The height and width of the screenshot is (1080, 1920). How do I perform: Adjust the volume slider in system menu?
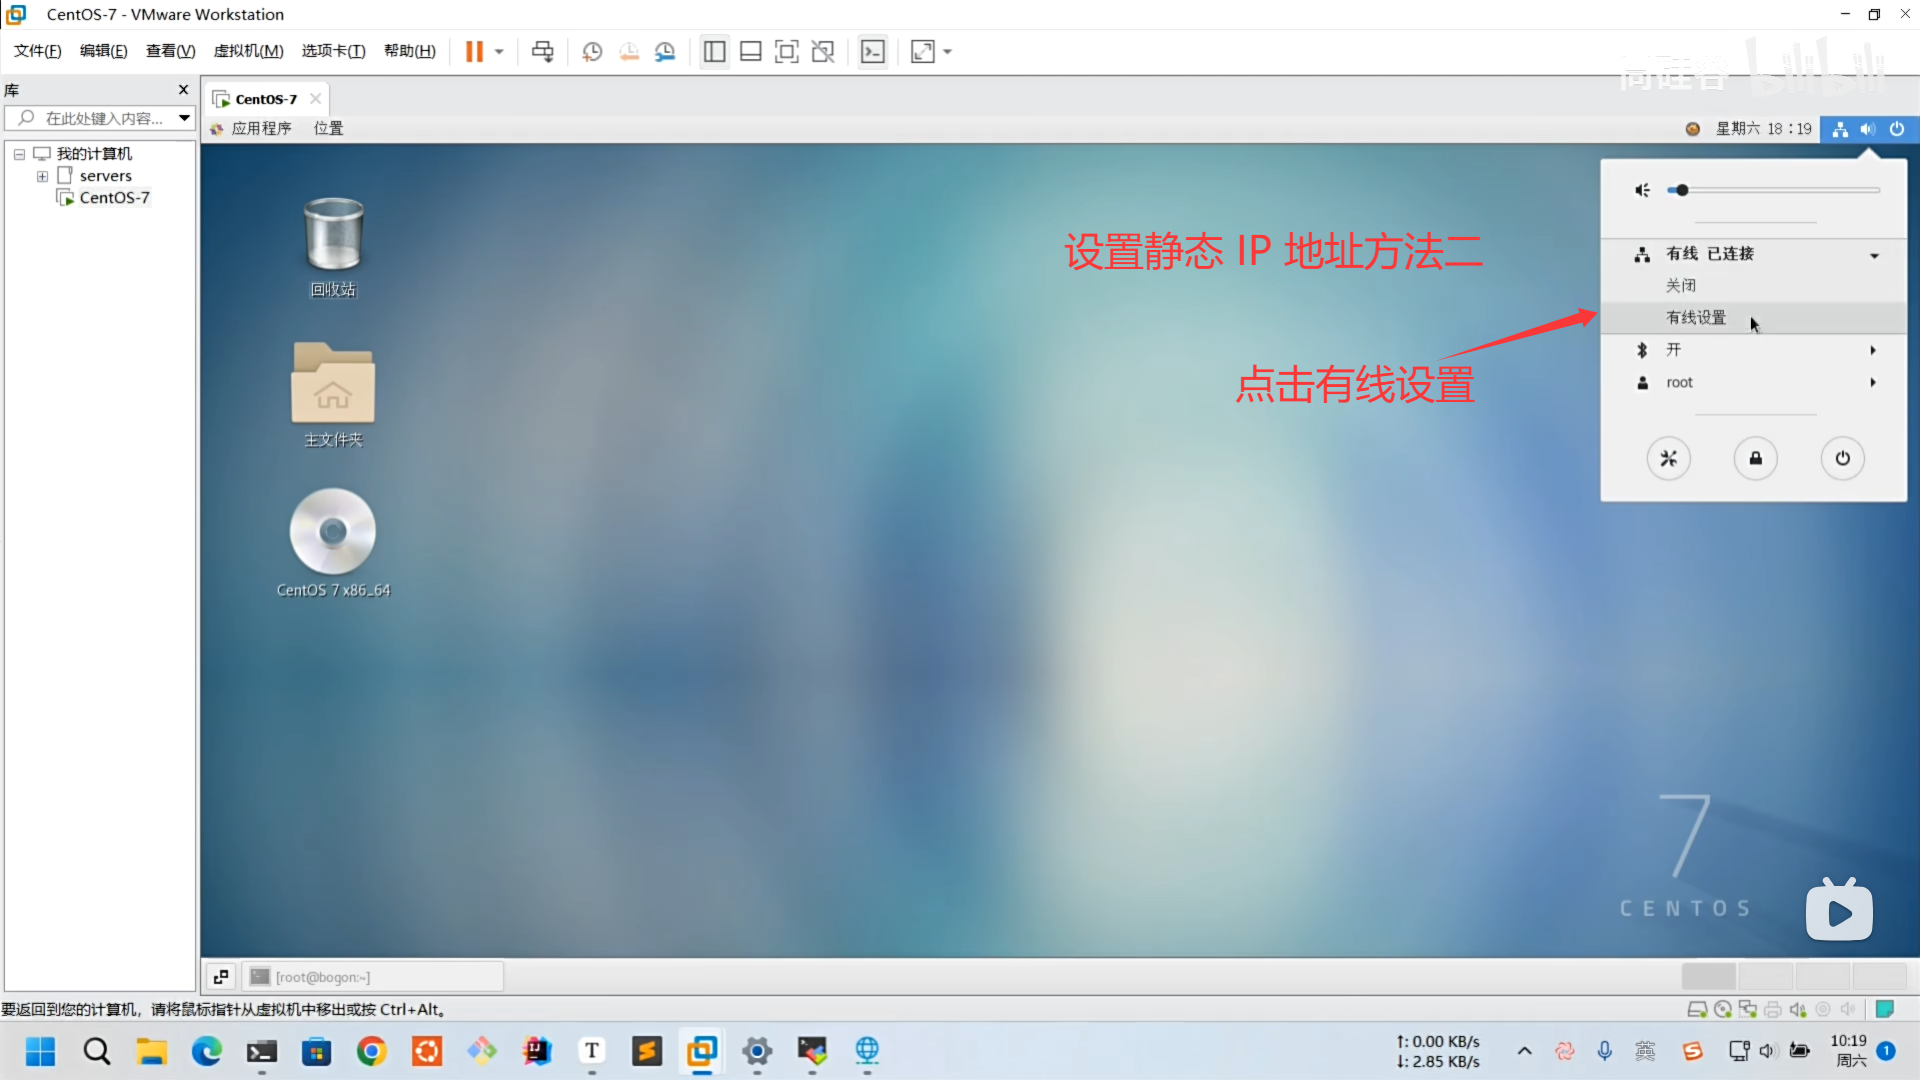pyautogui.click(x=1682, y=190)
